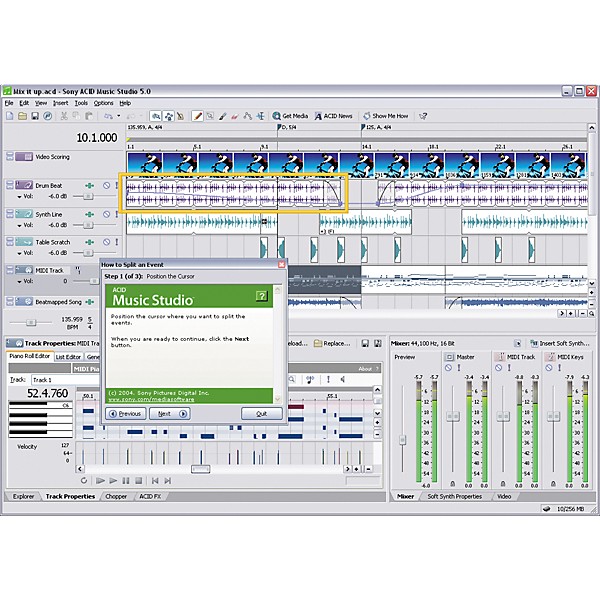The image size is (600, 600).
Task: Click help icon in tutorial banner
Action: [262, 295]
